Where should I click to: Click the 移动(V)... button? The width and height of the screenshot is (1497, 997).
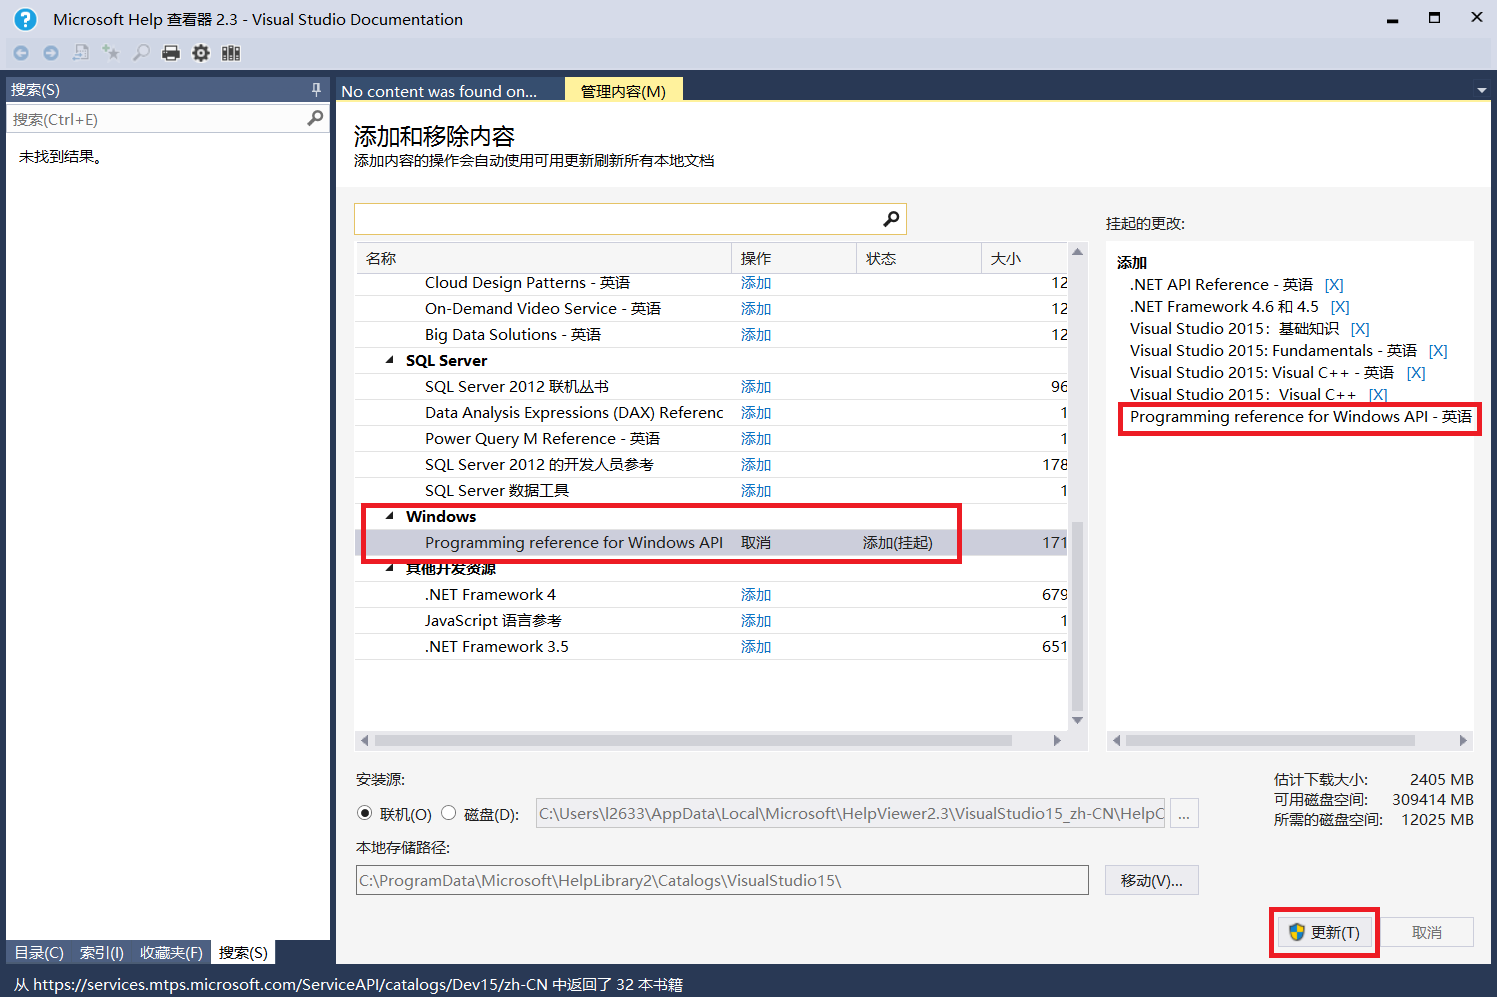[1152, 880]
